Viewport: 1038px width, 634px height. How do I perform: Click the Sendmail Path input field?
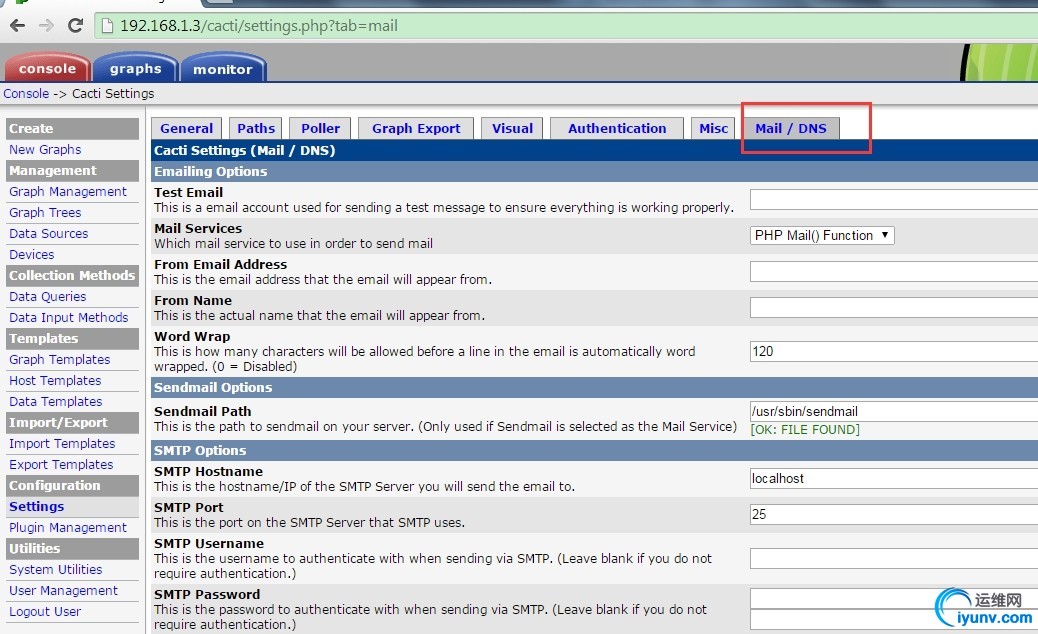[894, 411]
